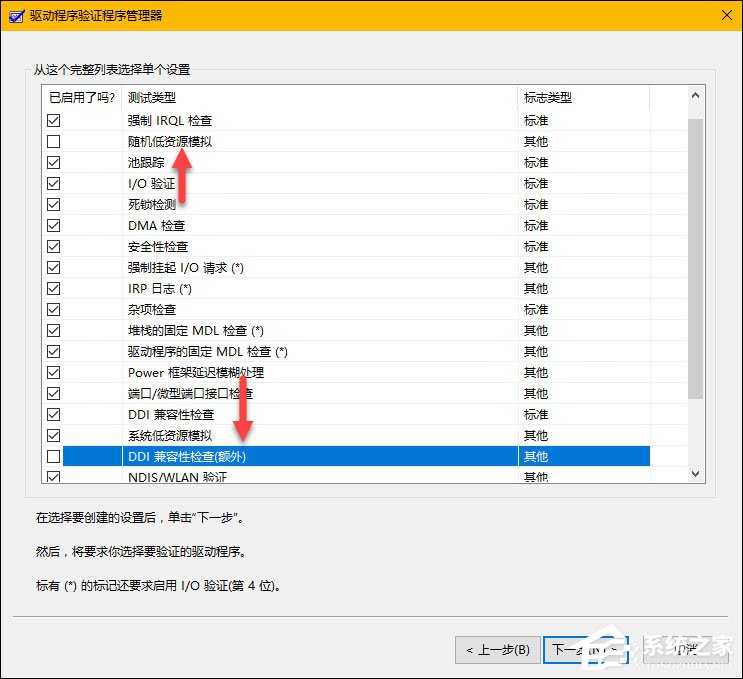Click 其他 flag cell of 随机低资源模拟 row
Image resolution: width=743 pixels, height=679 pixels.
pyautogui.click(x=536, y=142)
